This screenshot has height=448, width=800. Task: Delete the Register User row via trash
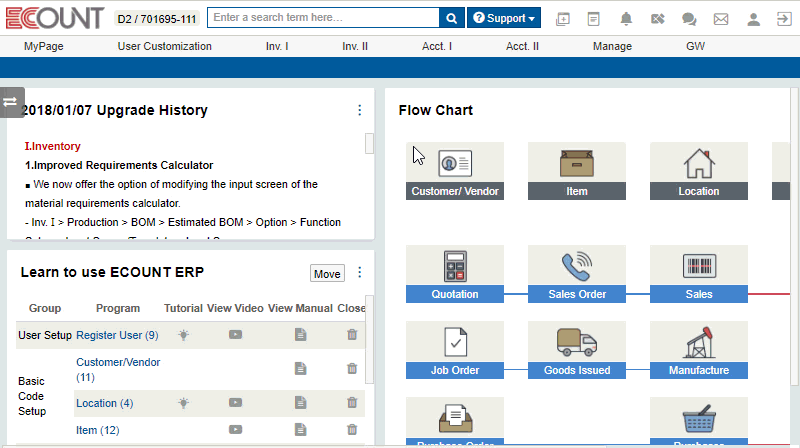352,335
